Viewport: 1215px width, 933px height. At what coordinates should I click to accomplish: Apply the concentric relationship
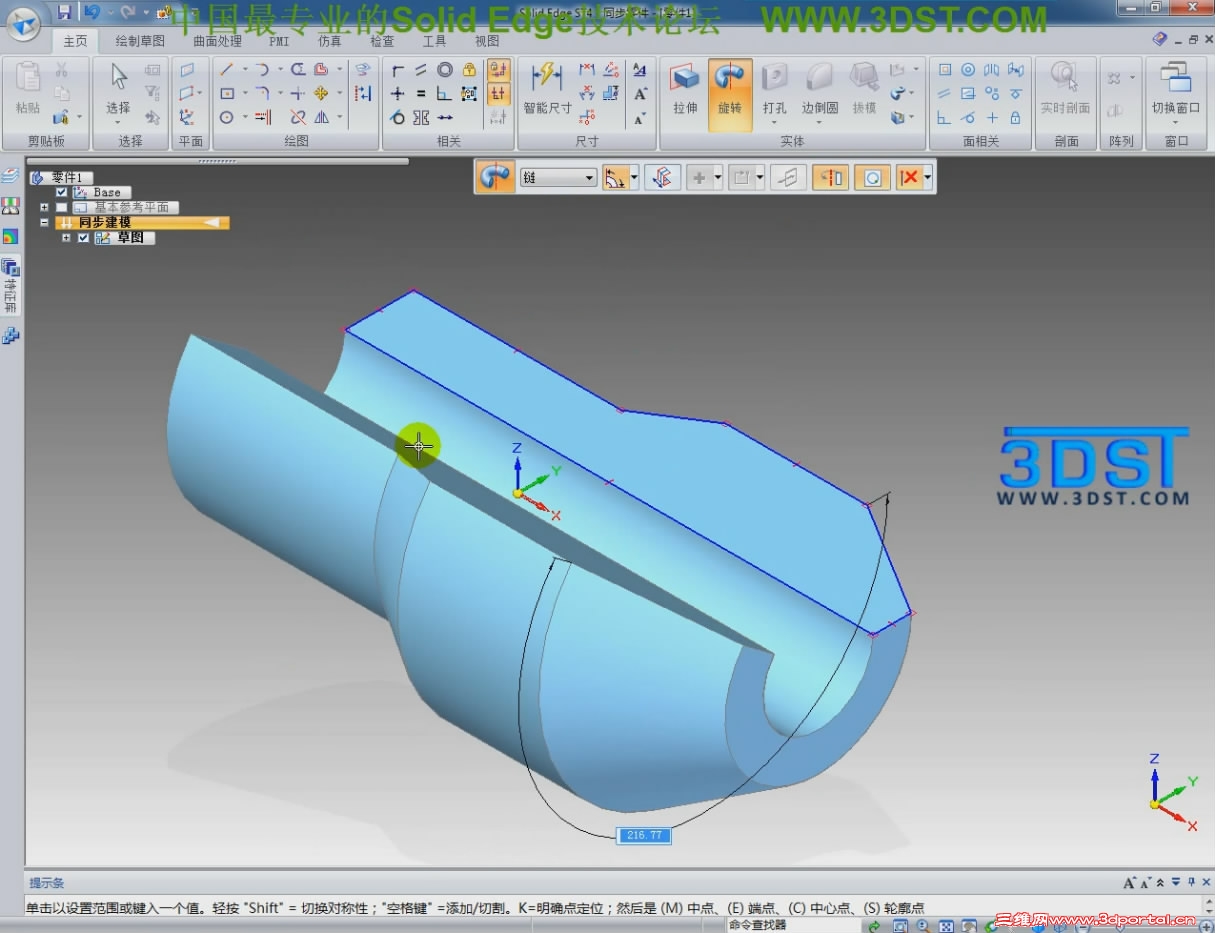(x=444, y=70)
